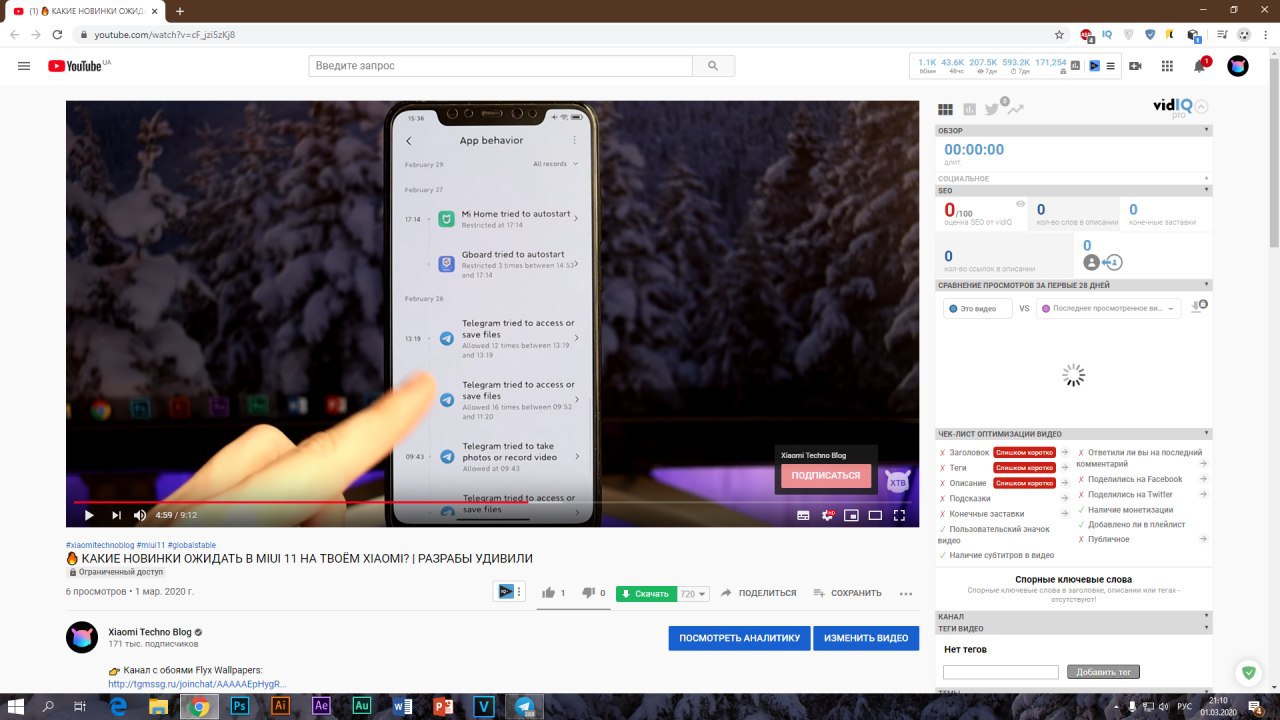Open vidIQ panel Twitter icon

[x=992, y=109]
